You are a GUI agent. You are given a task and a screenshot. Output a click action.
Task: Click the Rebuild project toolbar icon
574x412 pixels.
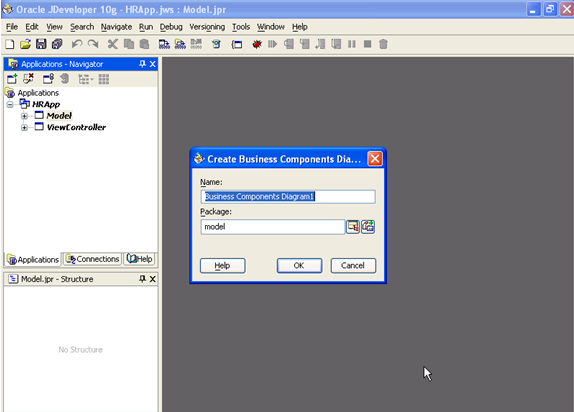pyautogui.click(x=180, y=44)
